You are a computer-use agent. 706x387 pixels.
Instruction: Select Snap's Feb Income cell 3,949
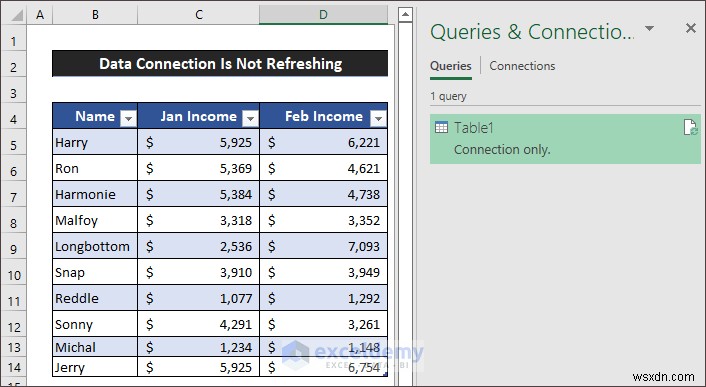[323, 272]
